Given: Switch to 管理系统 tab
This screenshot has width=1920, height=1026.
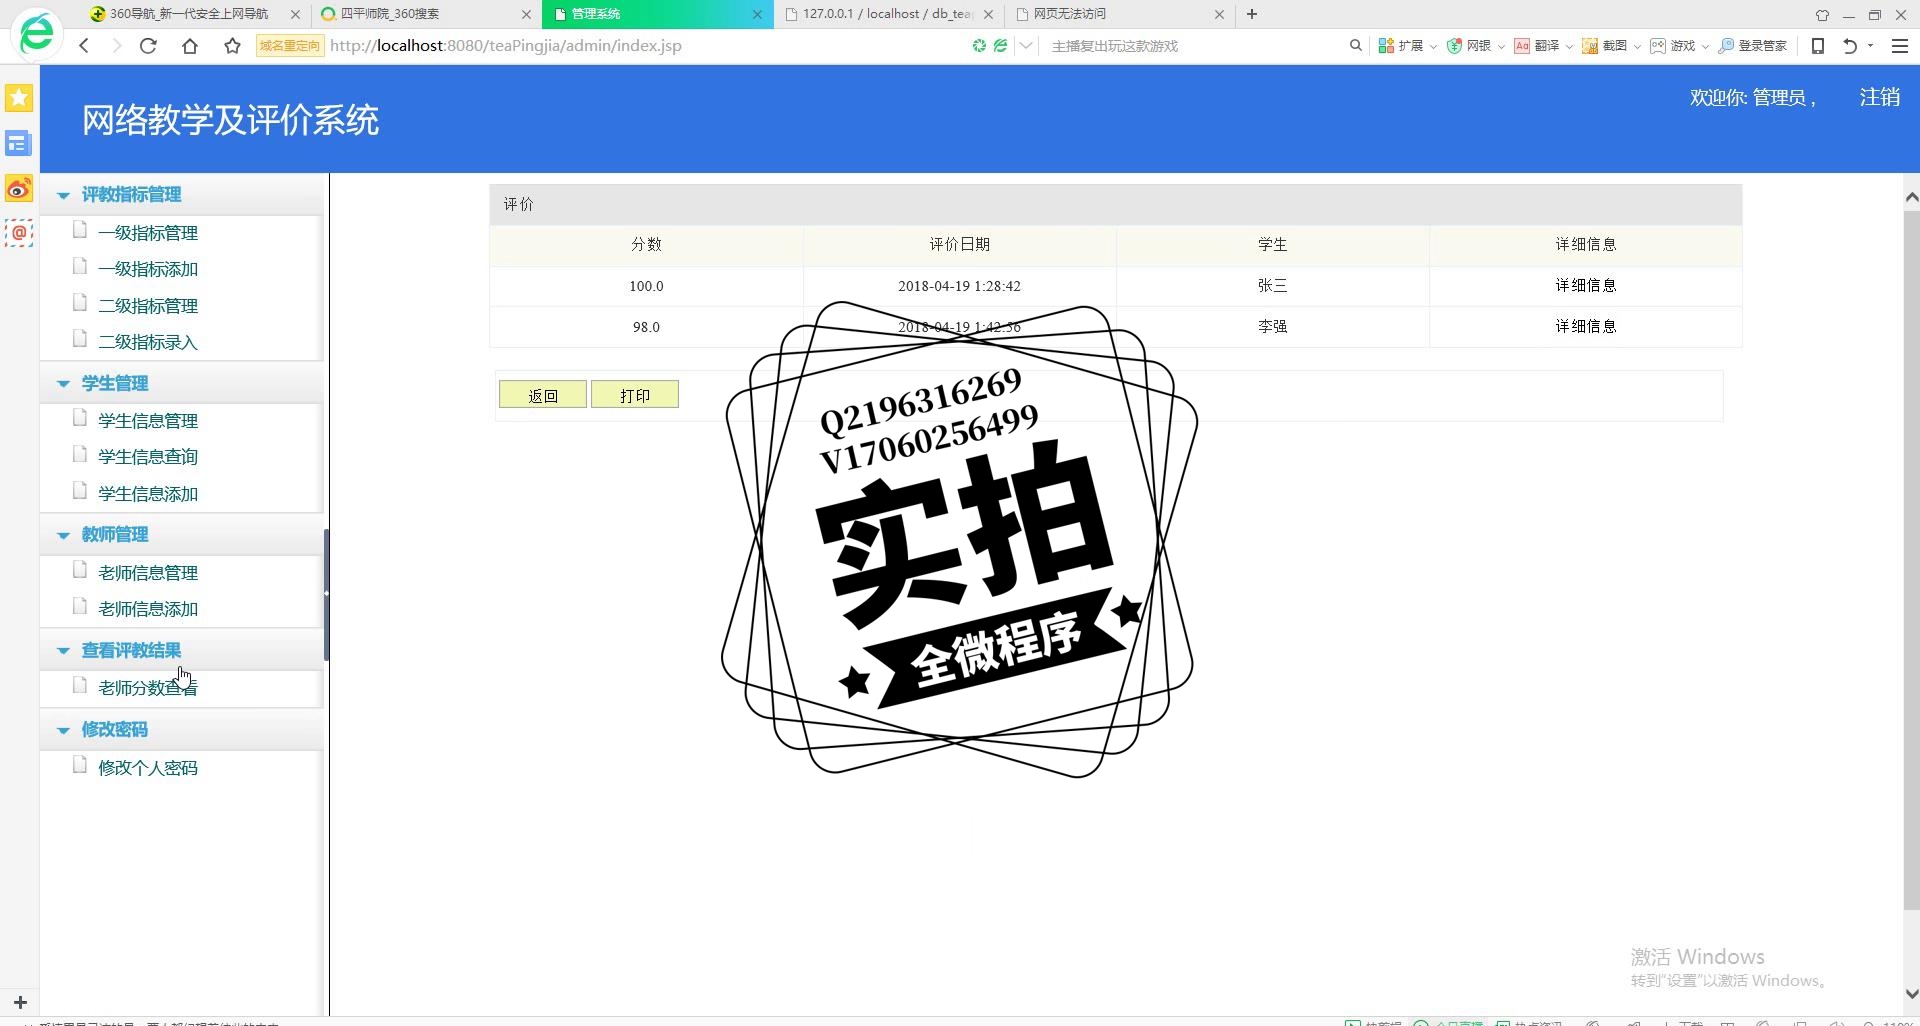Looking at the screenshot, I should click(657, 14).
